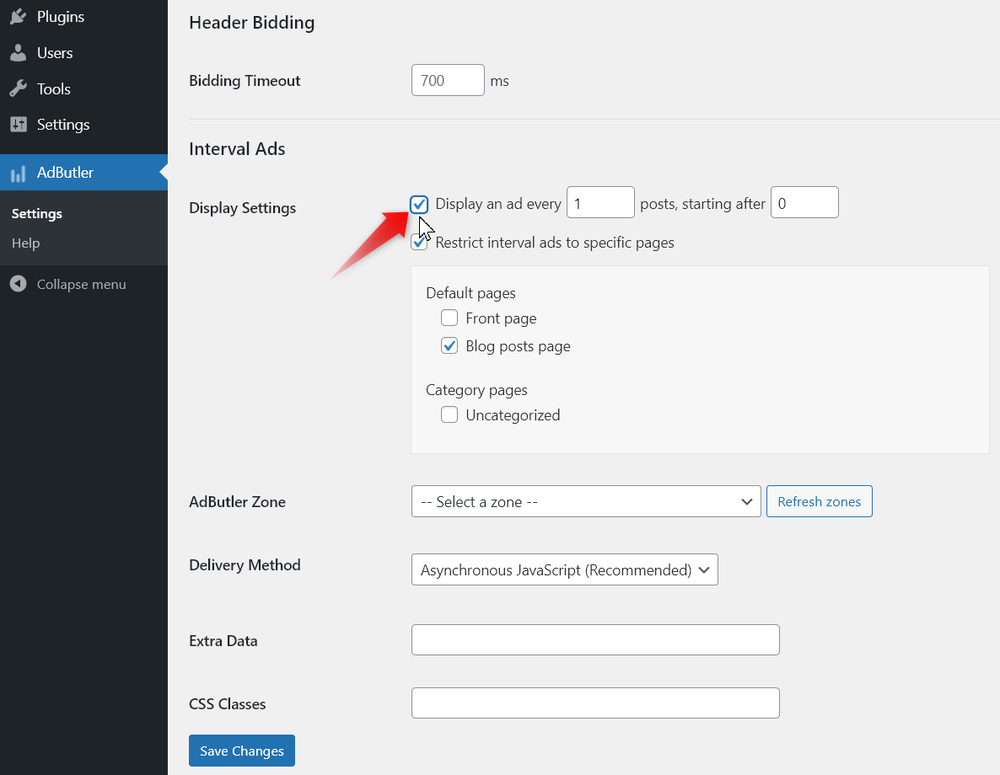Image resolution: width=1000 pixels, height=775 pixels.
Task: Focus the starting after number field
Action: tap(804, 202)
